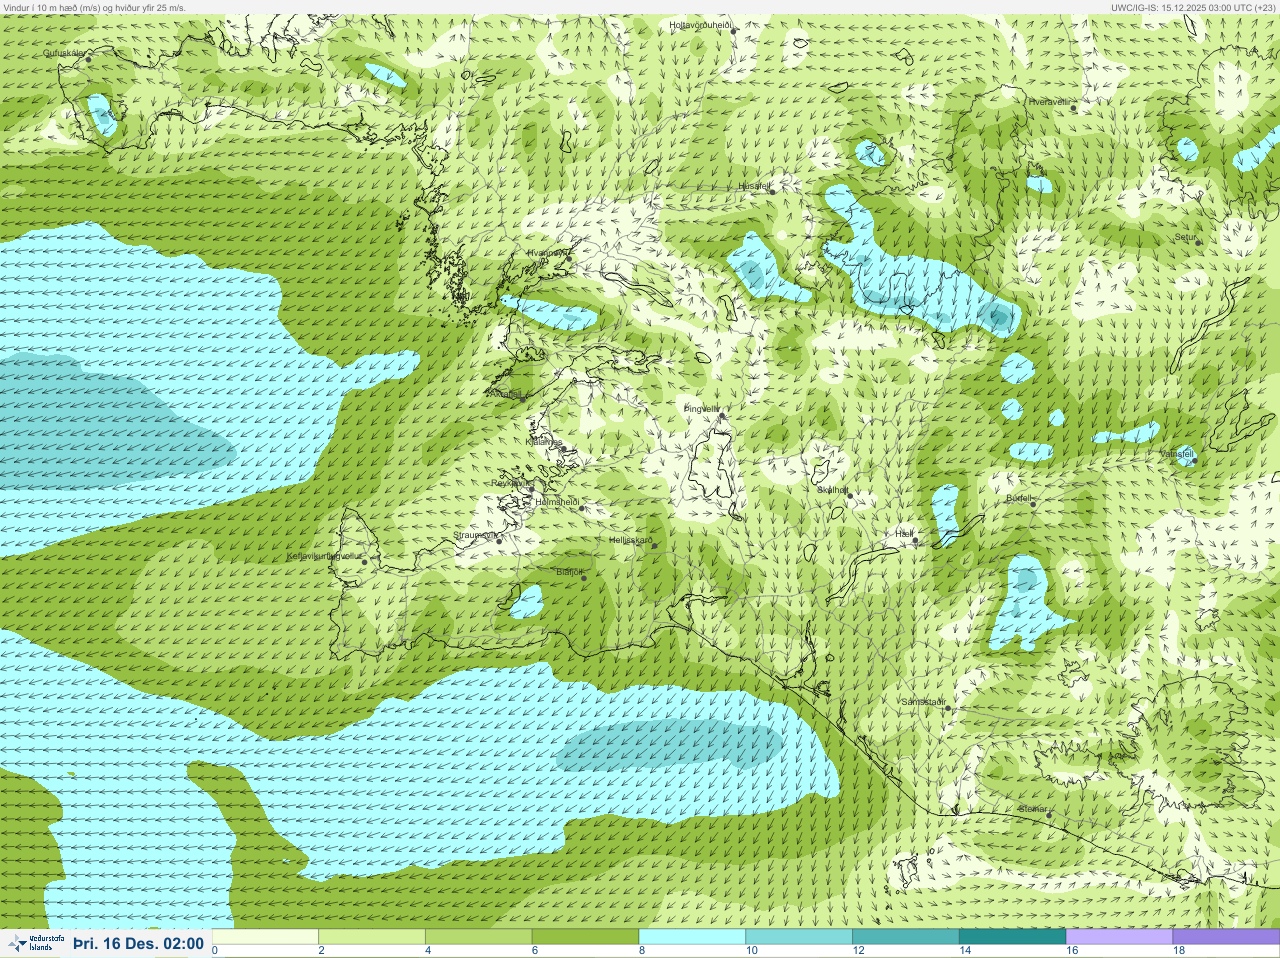
Task: Click the Sámsstaðir station label
Action: [x=923, y=702]
